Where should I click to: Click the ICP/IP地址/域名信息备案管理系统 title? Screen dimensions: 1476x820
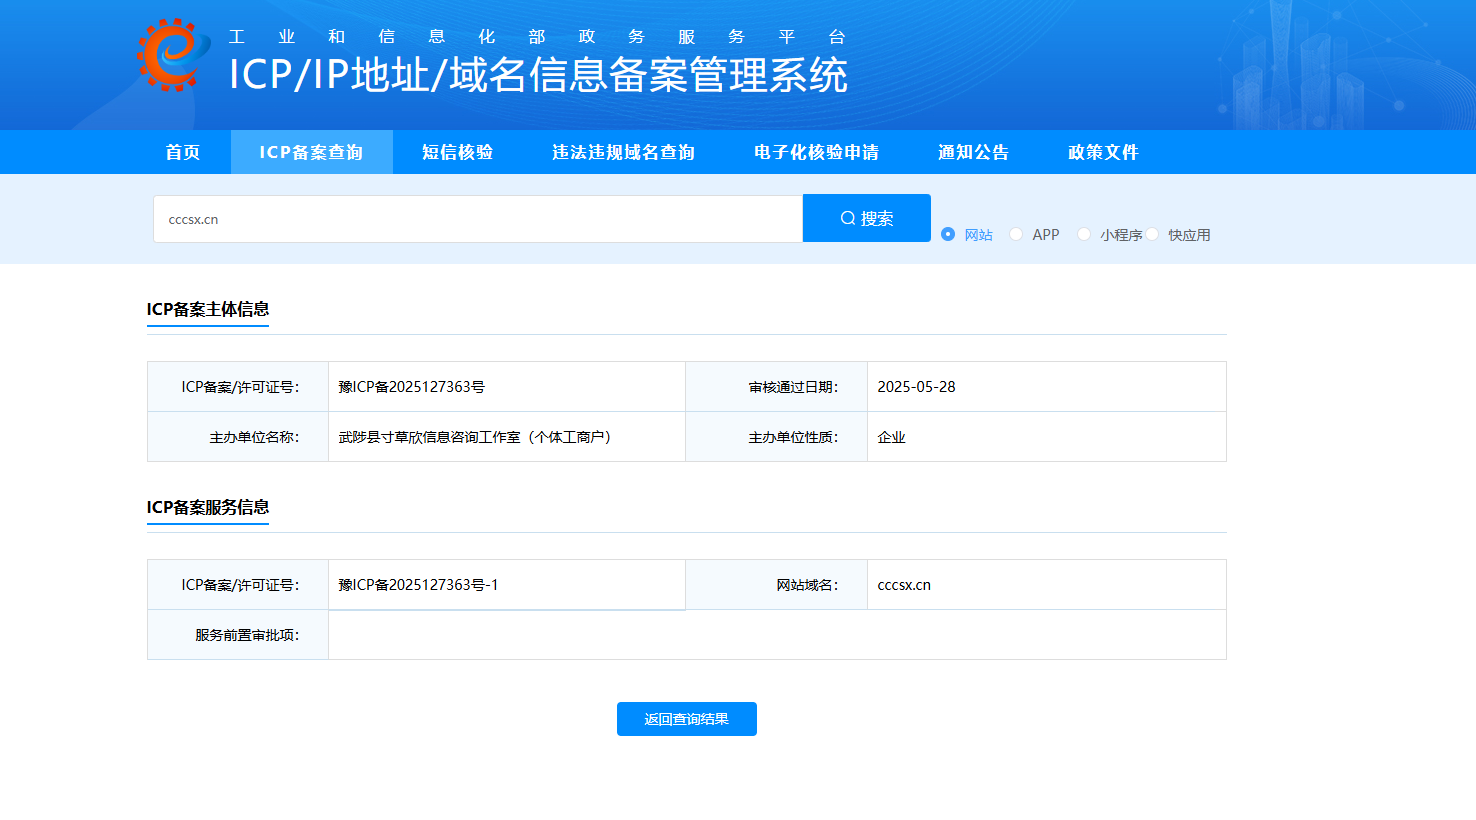pos(538,75)
